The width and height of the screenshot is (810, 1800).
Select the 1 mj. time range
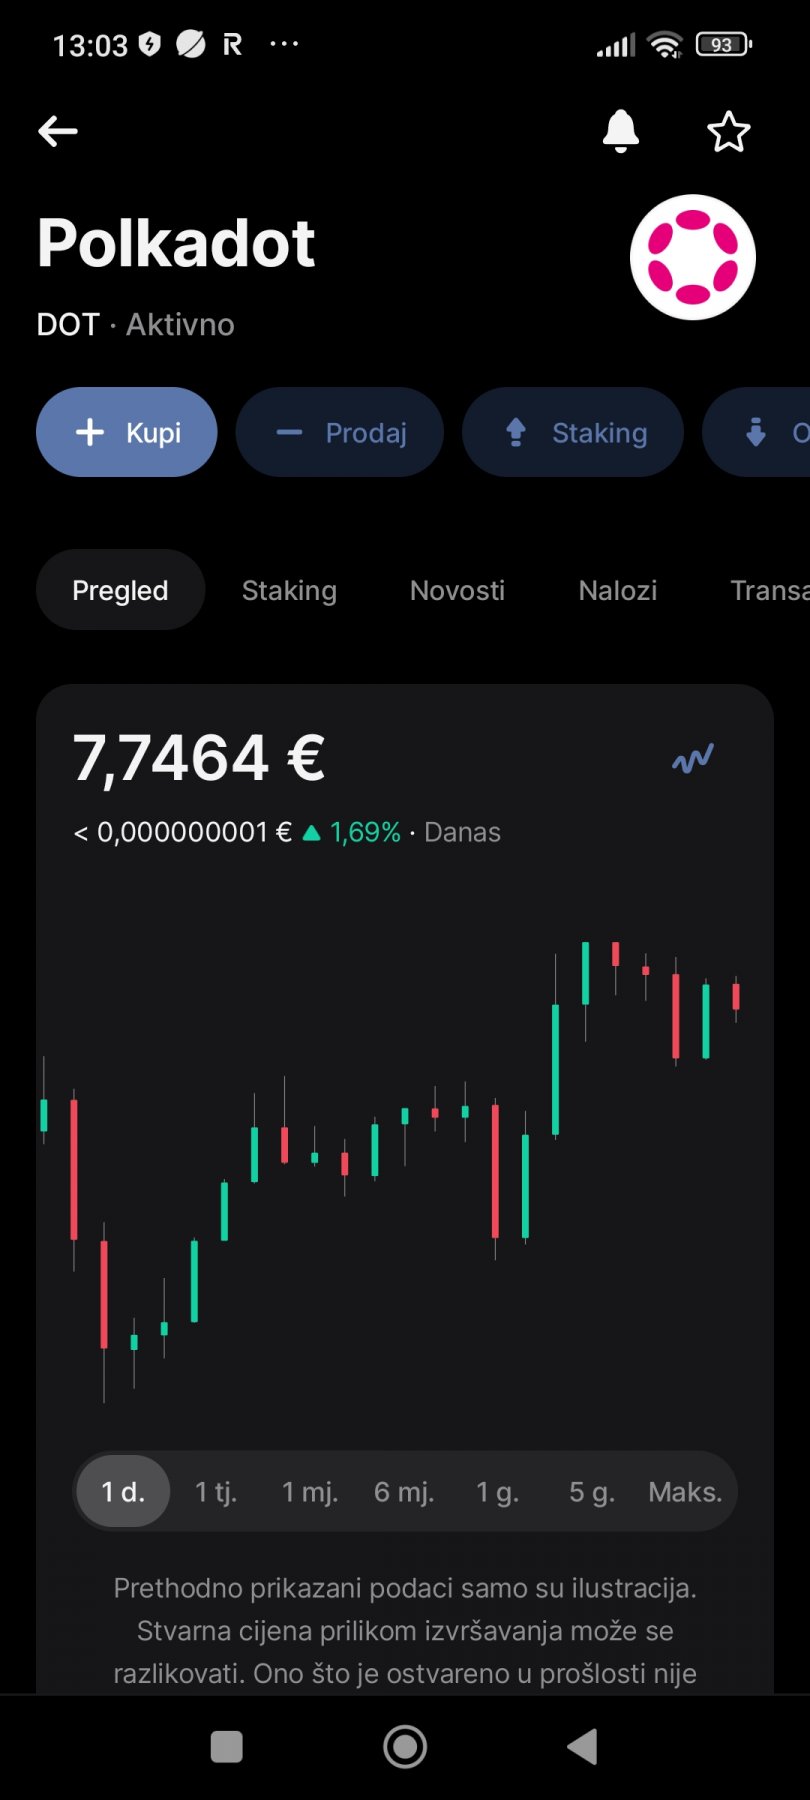click(310, 1491)
